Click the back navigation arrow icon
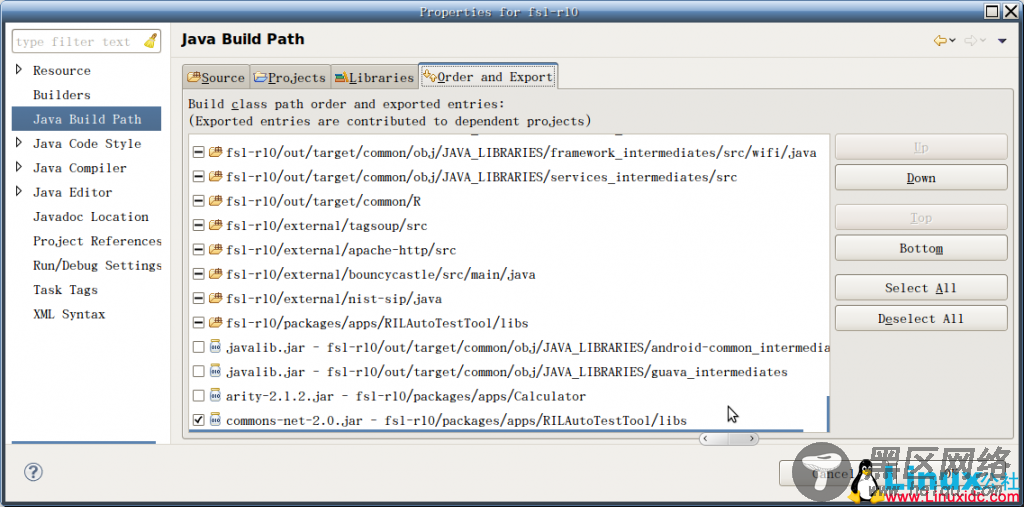The height and width of the screenshot is (507, 1024). tap(940, 41)
